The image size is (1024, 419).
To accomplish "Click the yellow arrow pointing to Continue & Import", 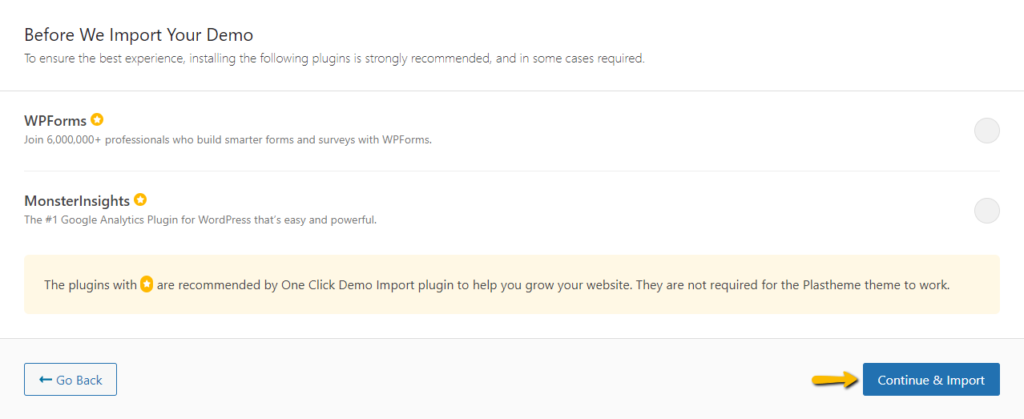I will click(834, 379).
